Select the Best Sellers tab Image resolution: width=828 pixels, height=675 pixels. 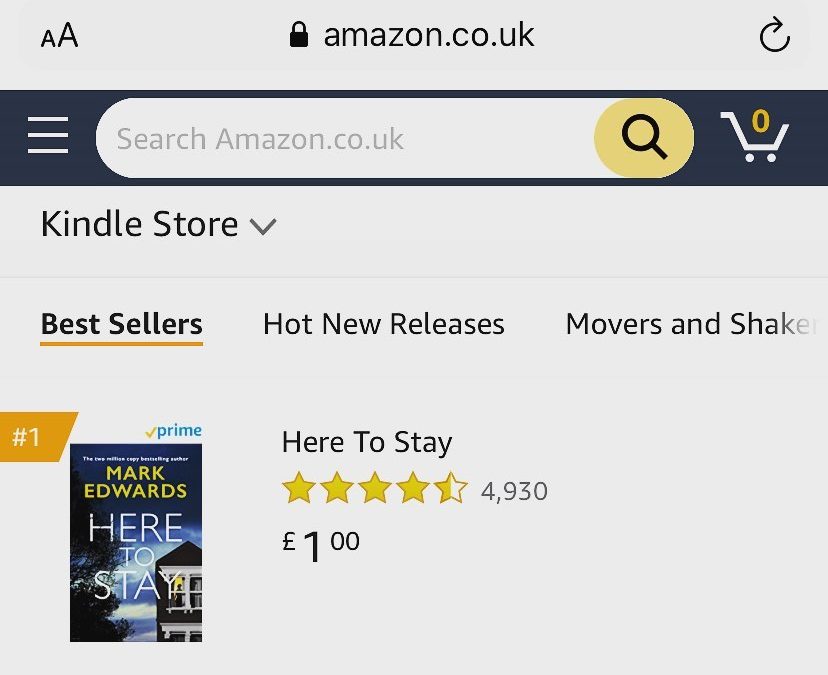point(120,323)
